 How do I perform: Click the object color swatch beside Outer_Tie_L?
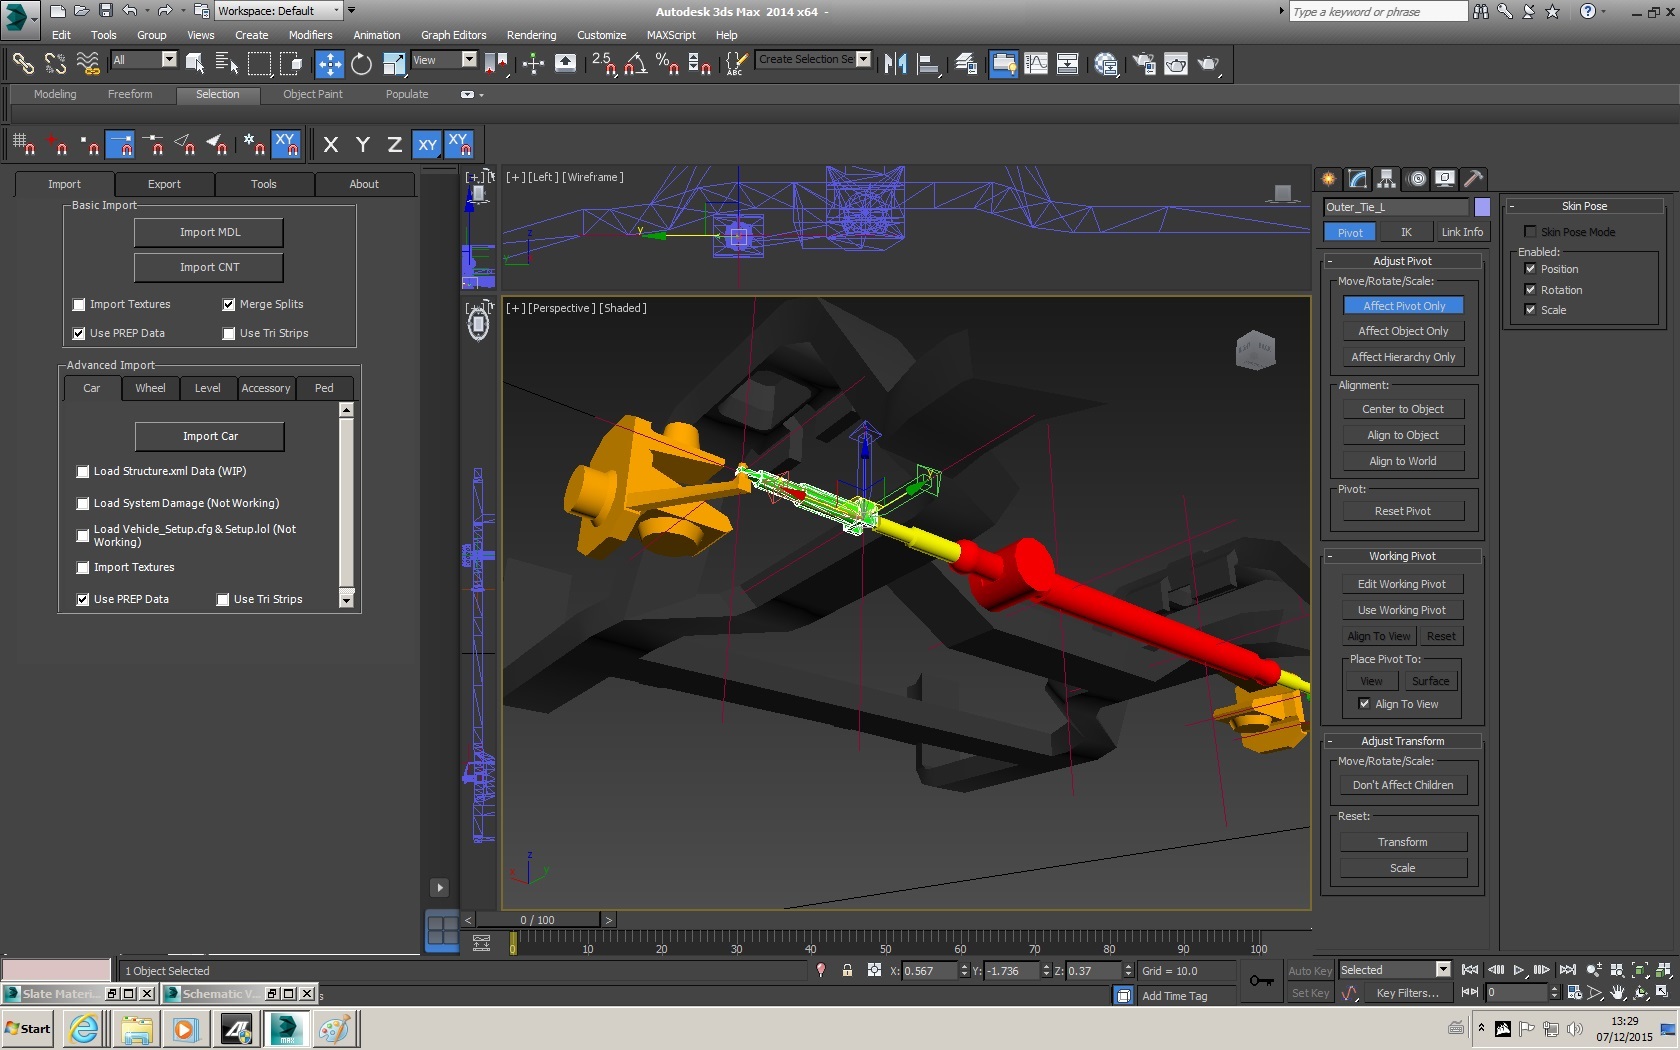(1482, 207)
